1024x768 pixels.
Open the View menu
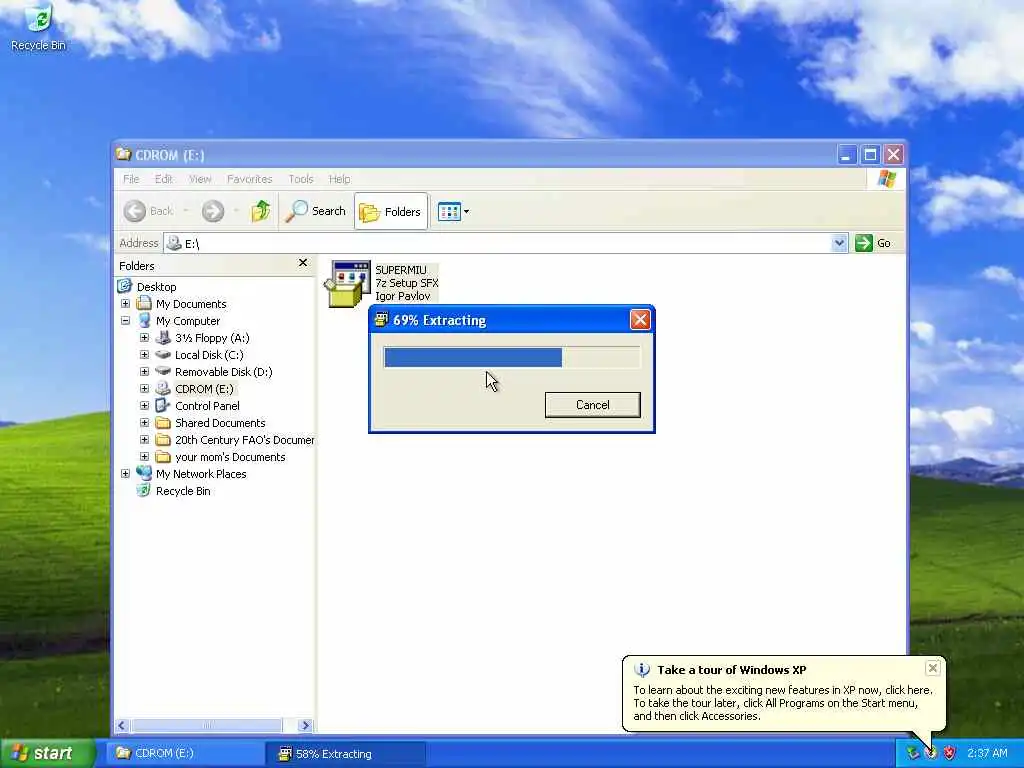click(200, 179)
